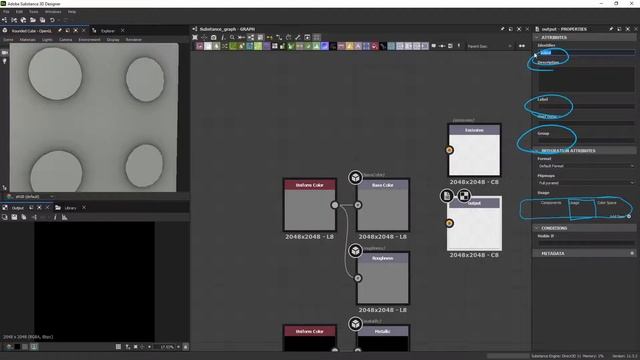640x360 pixels.
Task: Click the fit-to-view frame icon in graph toolbar
Action: tap(195, 37)
